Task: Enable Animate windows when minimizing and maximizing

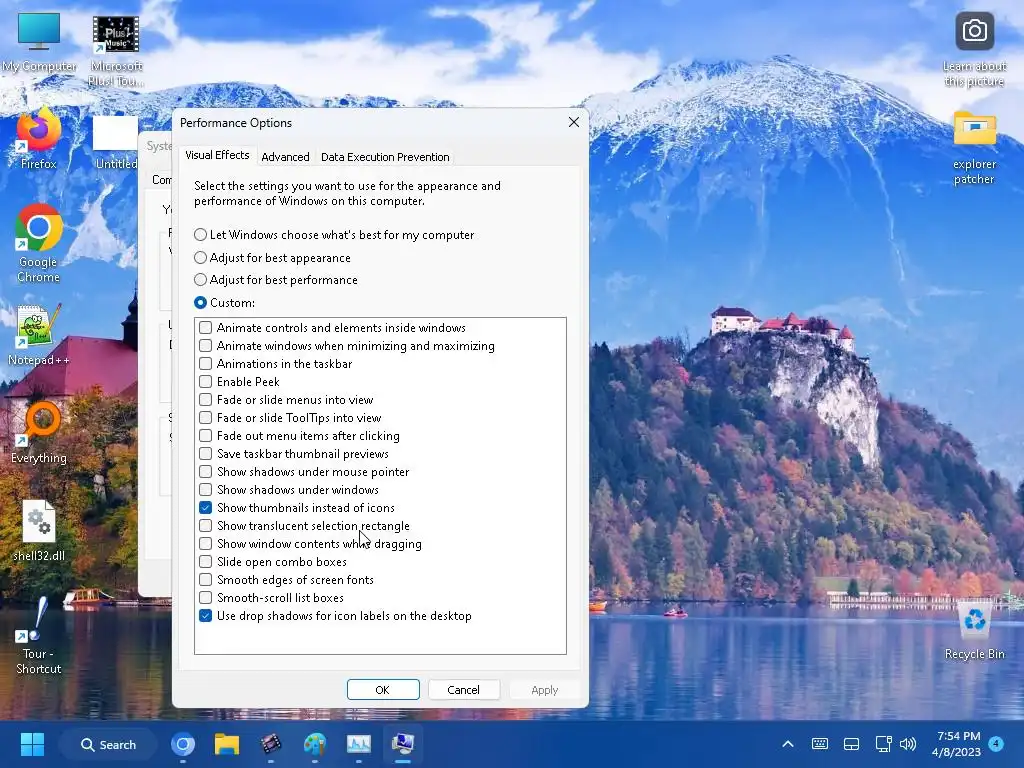Action: pyautogui.click(x=205, y=345)
